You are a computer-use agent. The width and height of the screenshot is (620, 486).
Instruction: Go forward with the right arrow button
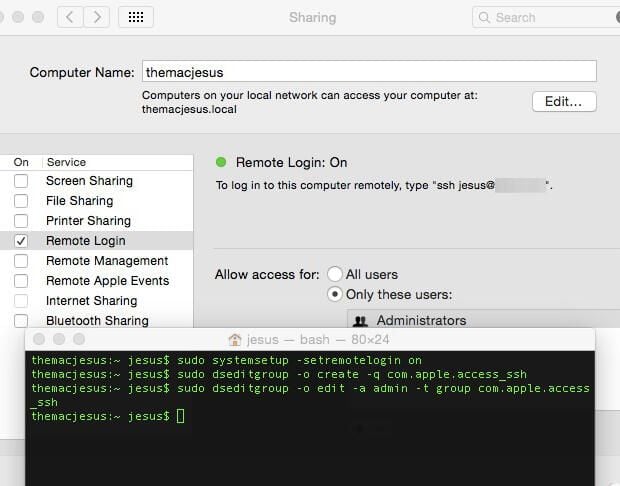pyautogui.click(x=96, y=17)
